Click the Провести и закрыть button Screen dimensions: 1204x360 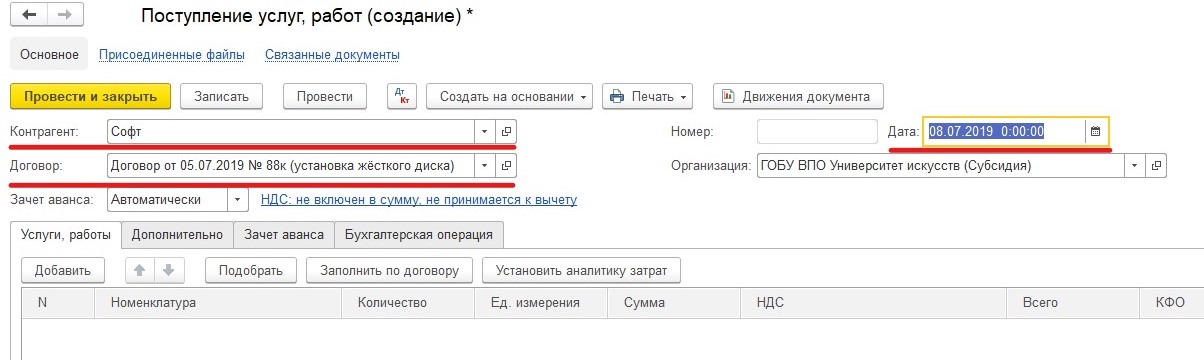tap(91, 97)
